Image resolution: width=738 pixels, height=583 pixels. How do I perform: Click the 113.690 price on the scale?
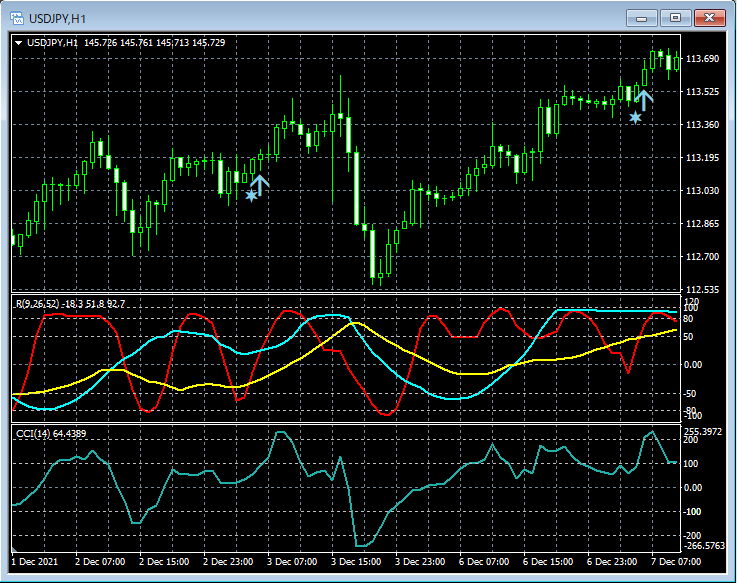click(x=703, y=59)
